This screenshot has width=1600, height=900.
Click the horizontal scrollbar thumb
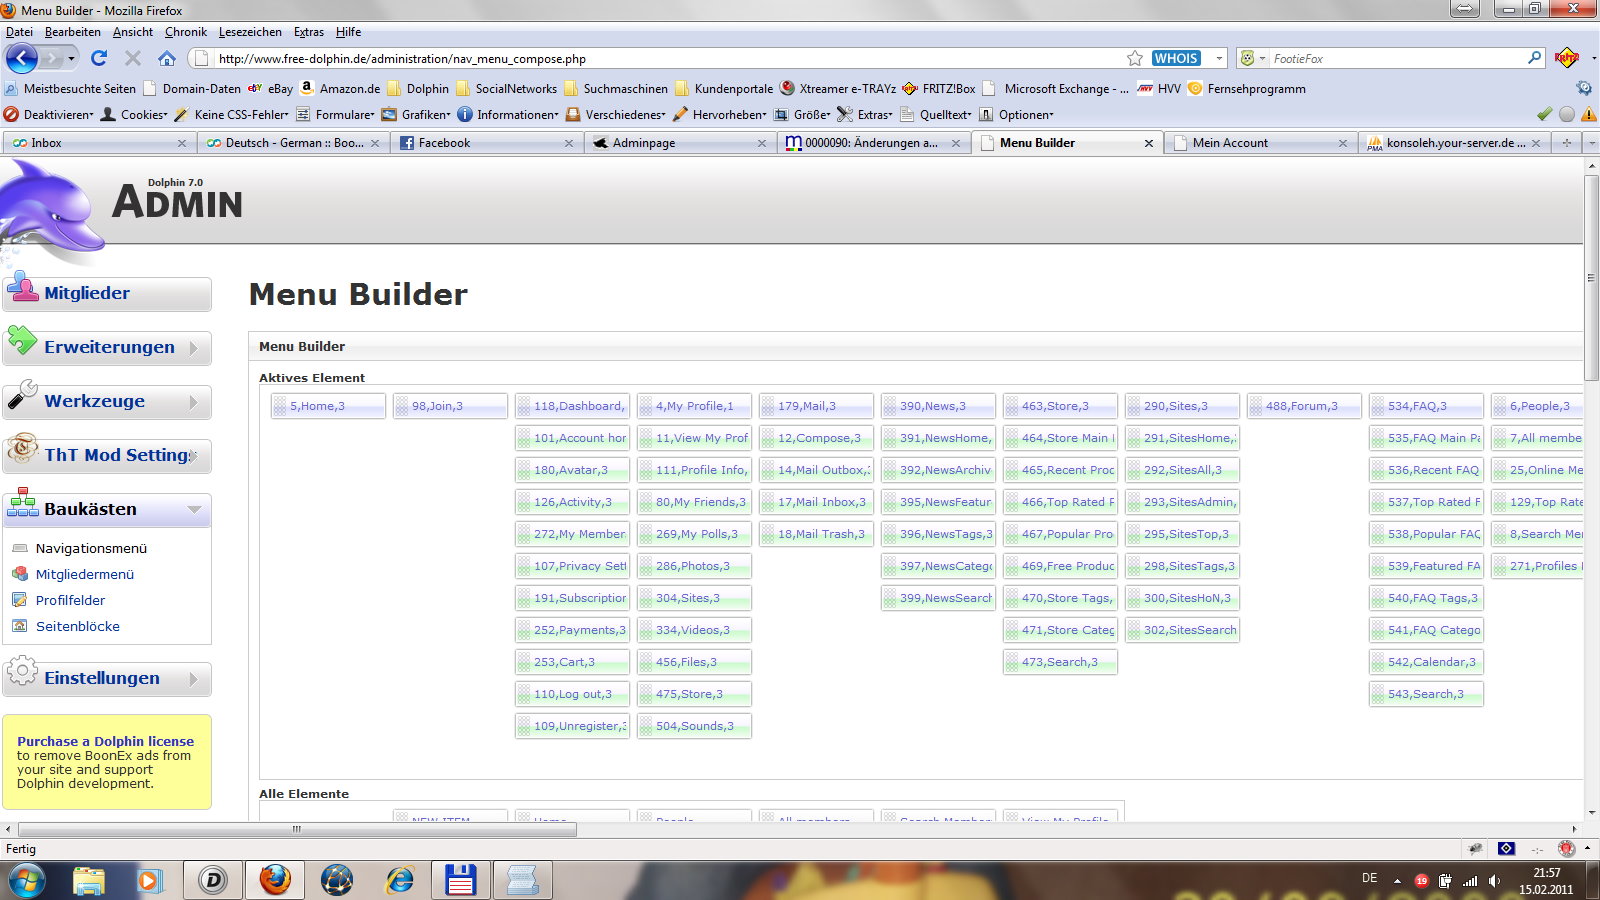297,829
